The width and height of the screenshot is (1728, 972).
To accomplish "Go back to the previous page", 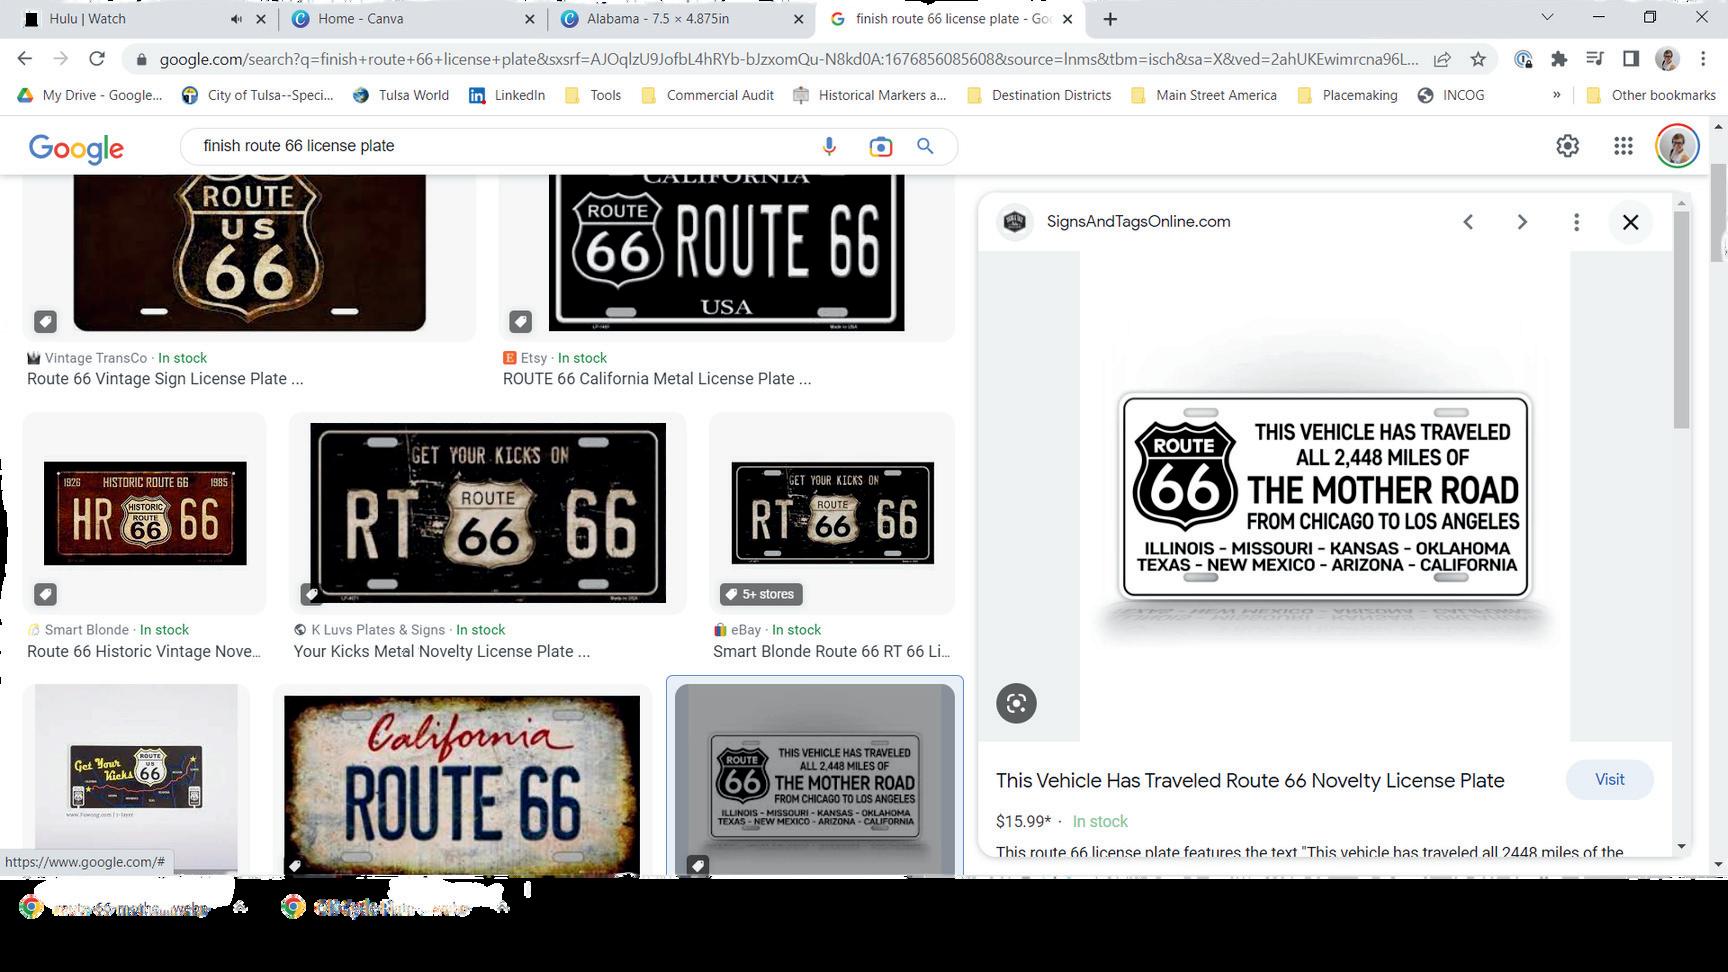I will [x=25, y=59].
